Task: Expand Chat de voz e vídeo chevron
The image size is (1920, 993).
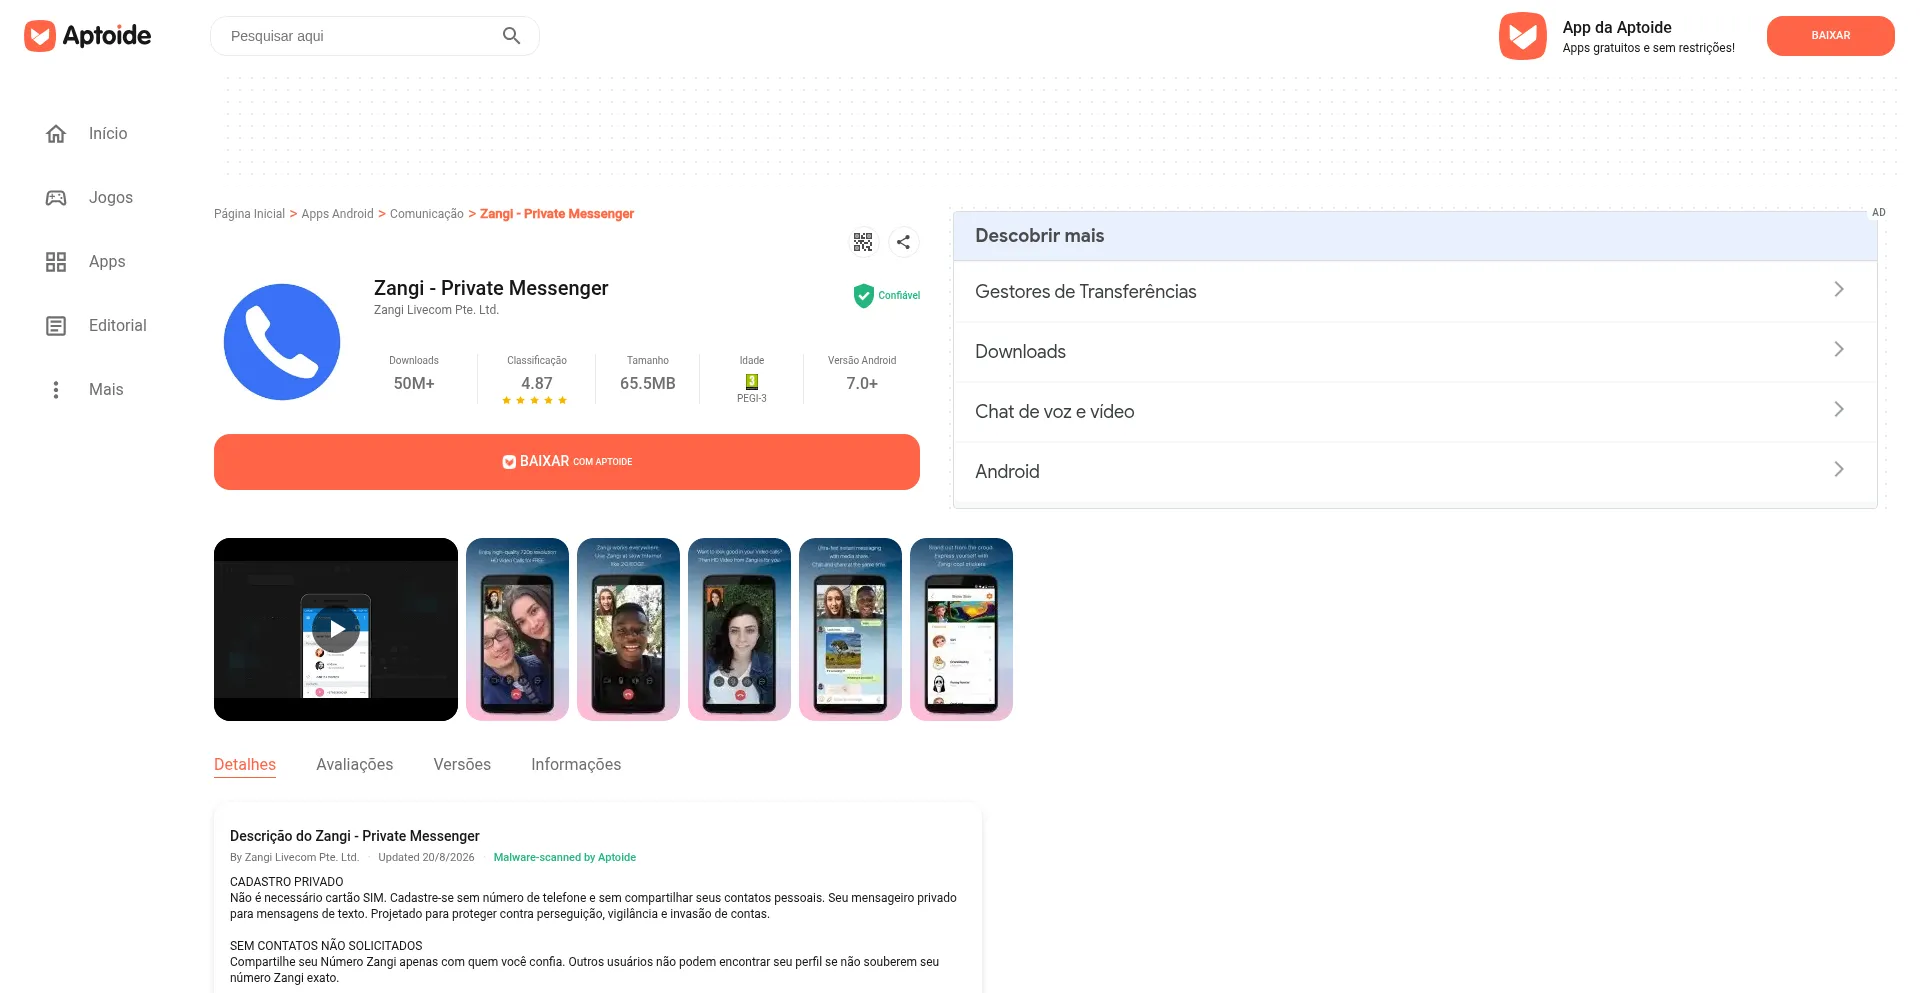Action: (x=1838, y=410)
